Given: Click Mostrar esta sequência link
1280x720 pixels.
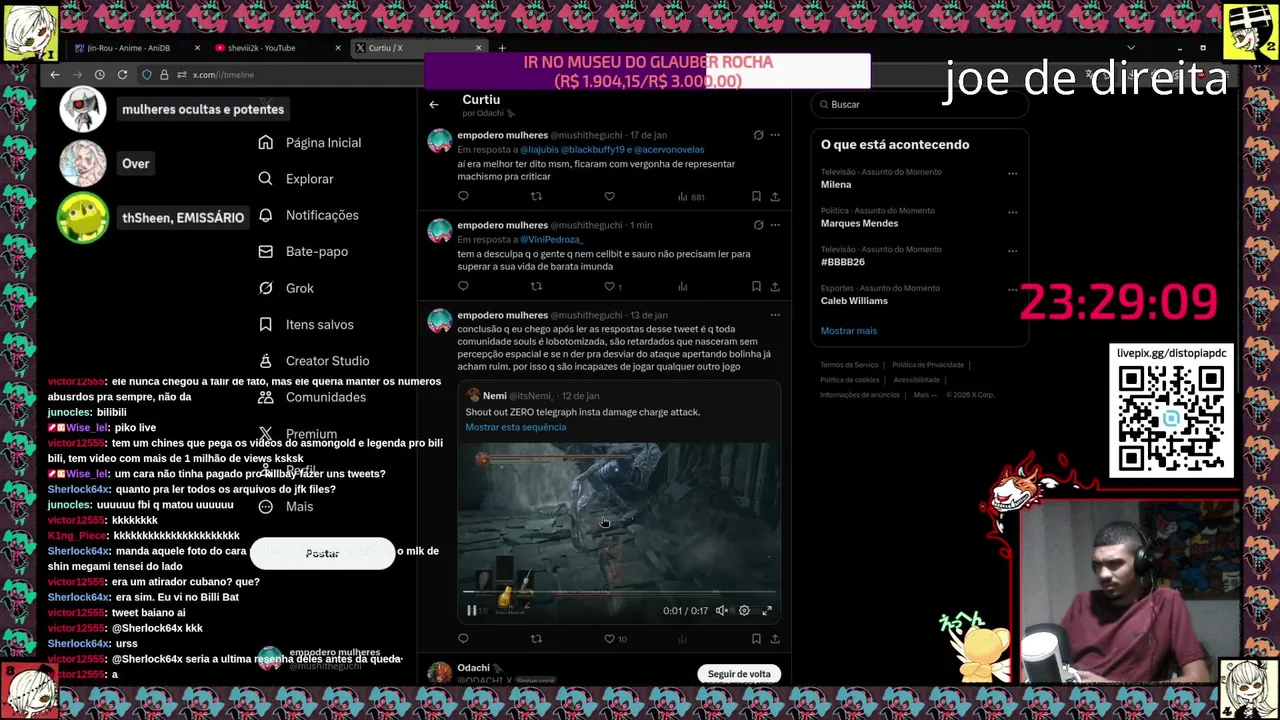Looking at the screenshot, I should pos(515,427).
